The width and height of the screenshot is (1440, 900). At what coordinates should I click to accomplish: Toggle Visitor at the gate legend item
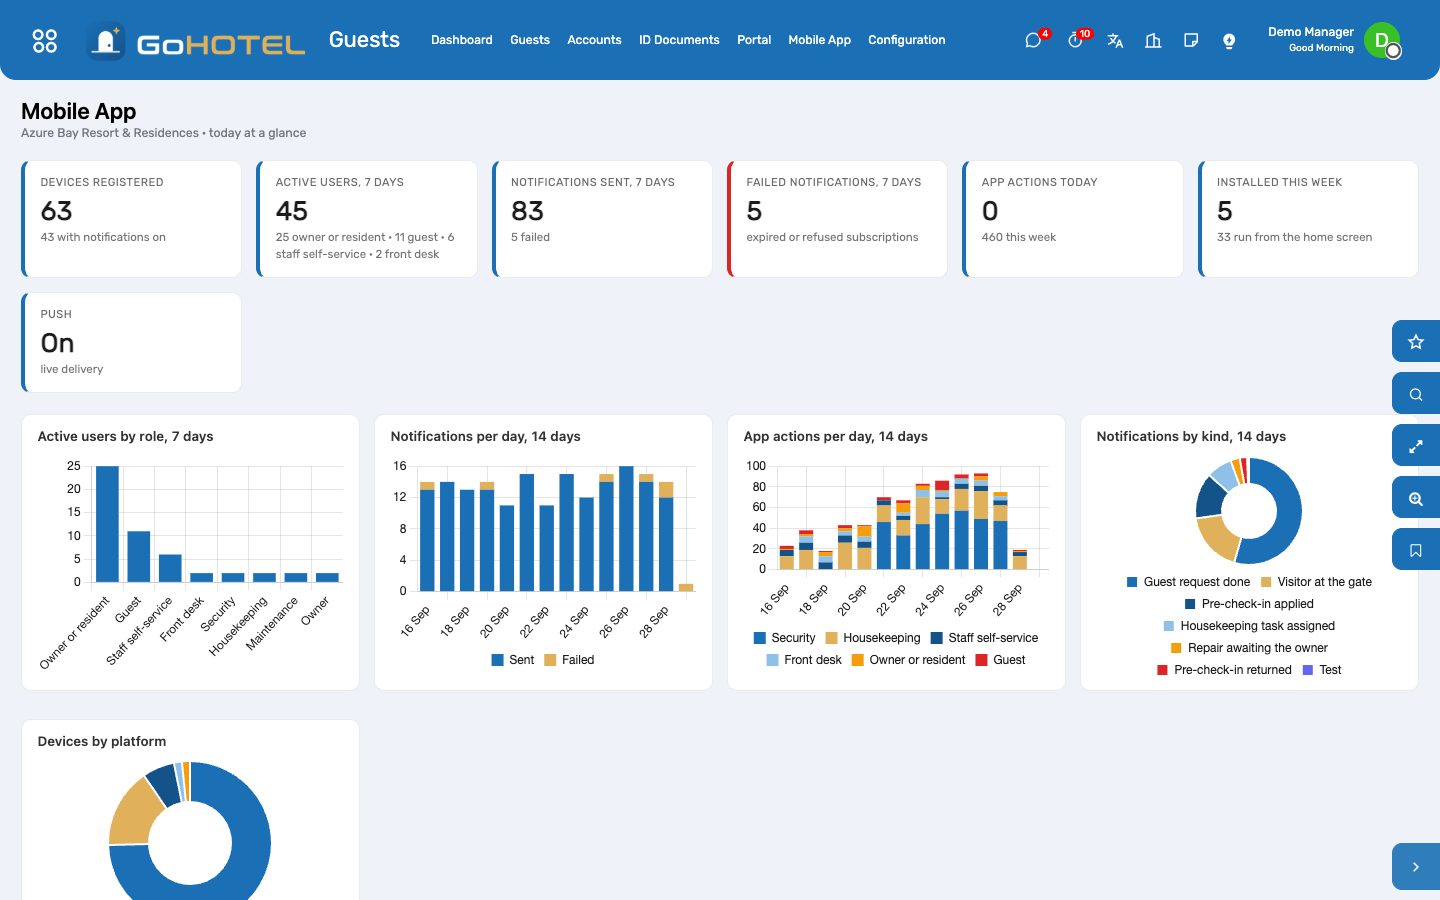pyautogui.click(x=1316, y=582)
